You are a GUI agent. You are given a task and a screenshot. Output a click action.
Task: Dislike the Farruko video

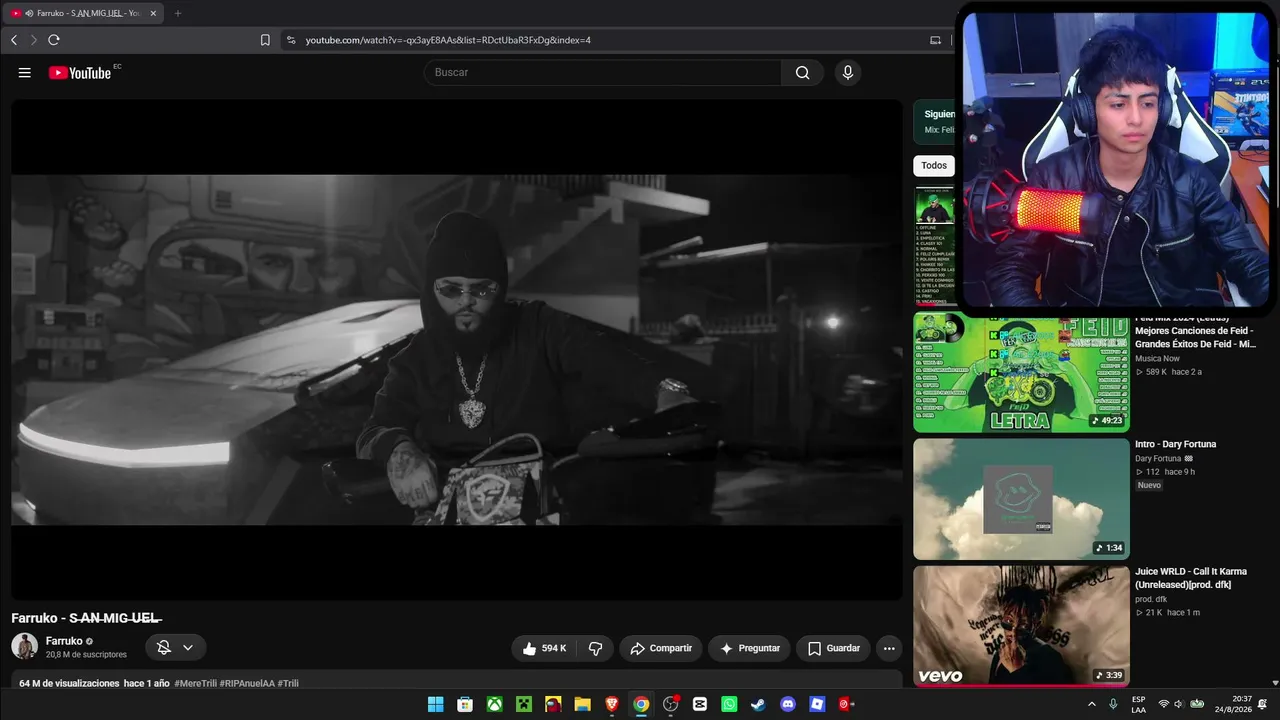(x=596, y=648)
